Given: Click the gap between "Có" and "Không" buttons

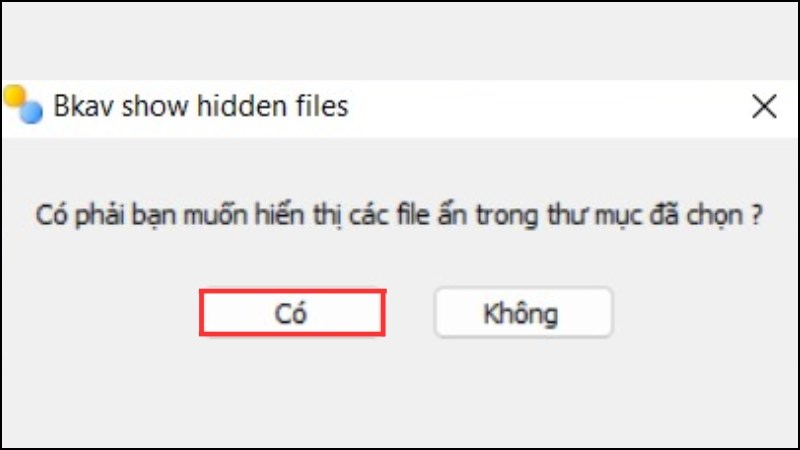Looking at the screenshot, I should coord(410,313).
